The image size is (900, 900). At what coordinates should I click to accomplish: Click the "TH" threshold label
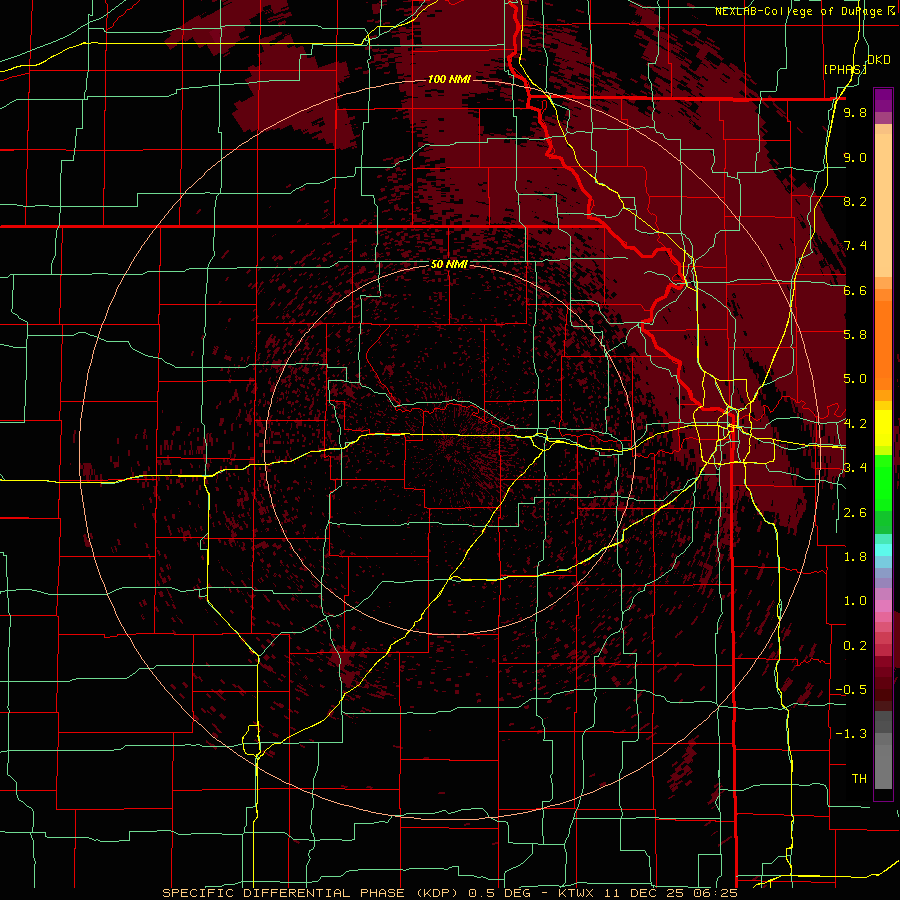click(x=859, y=779)
